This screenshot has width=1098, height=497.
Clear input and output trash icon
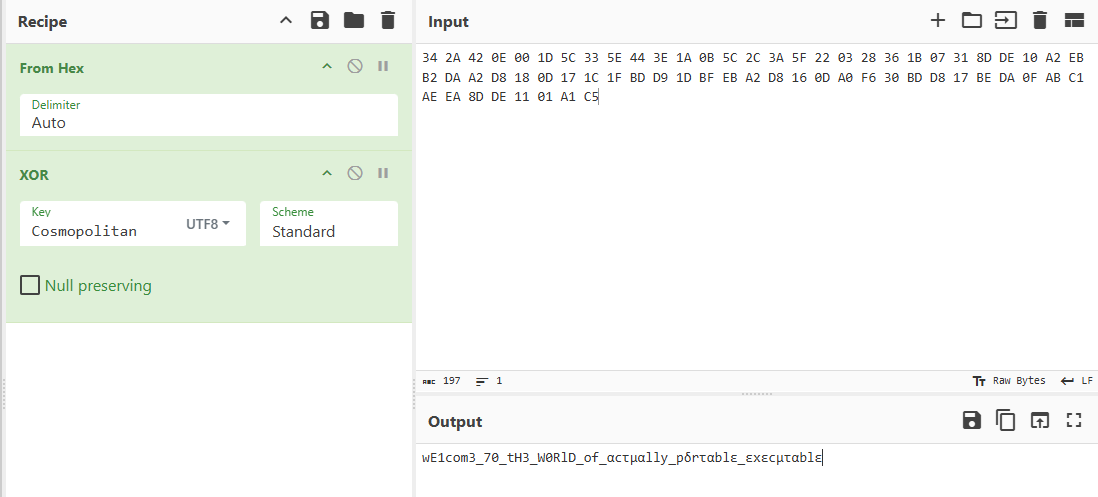1040,20
